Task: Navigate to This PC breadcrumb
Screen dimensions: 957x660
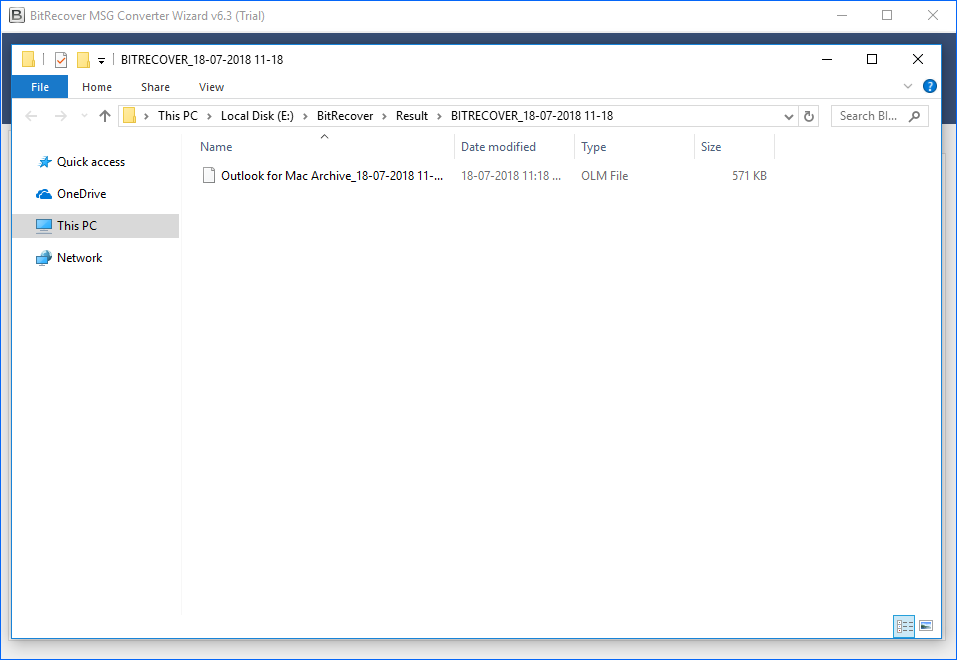Action: [x=178, y=115]
